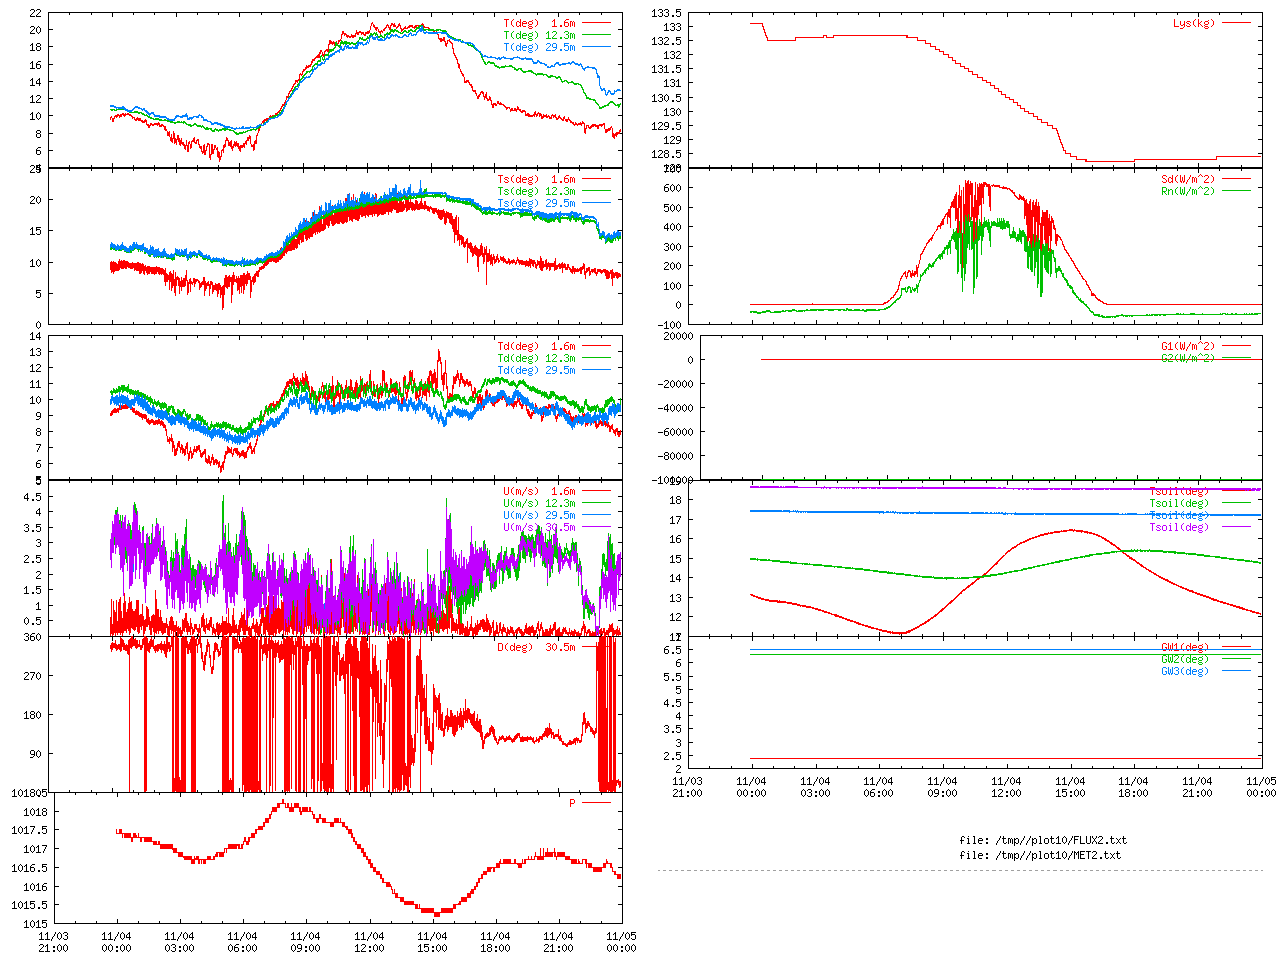Click the GW2(deg) legend label
This screenshot has width=1280, height=960.
point(1184,659)
